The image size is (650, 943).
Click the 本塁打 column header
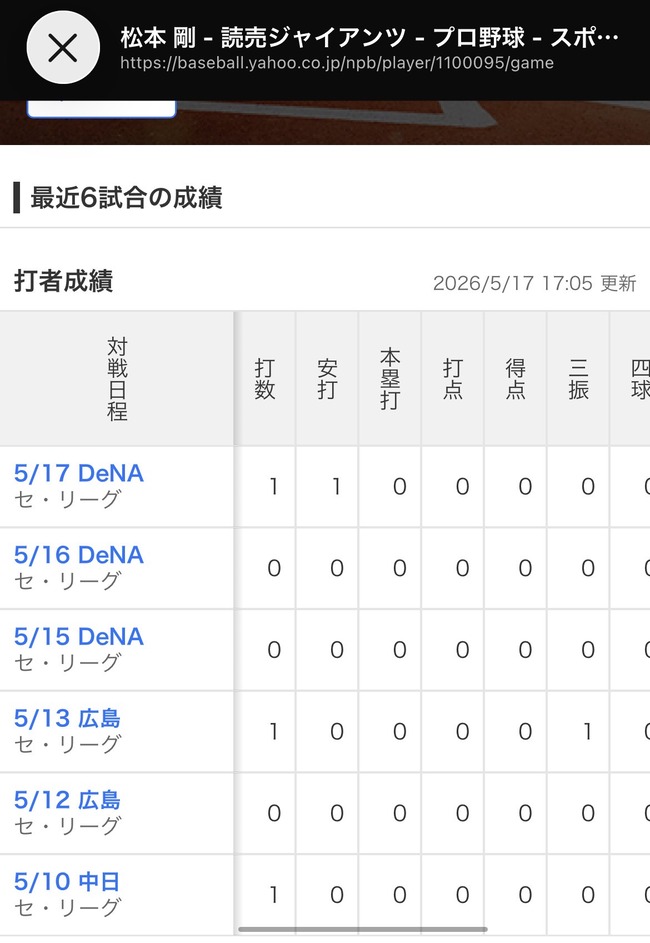pyautogui.click(x=390, y=379)
